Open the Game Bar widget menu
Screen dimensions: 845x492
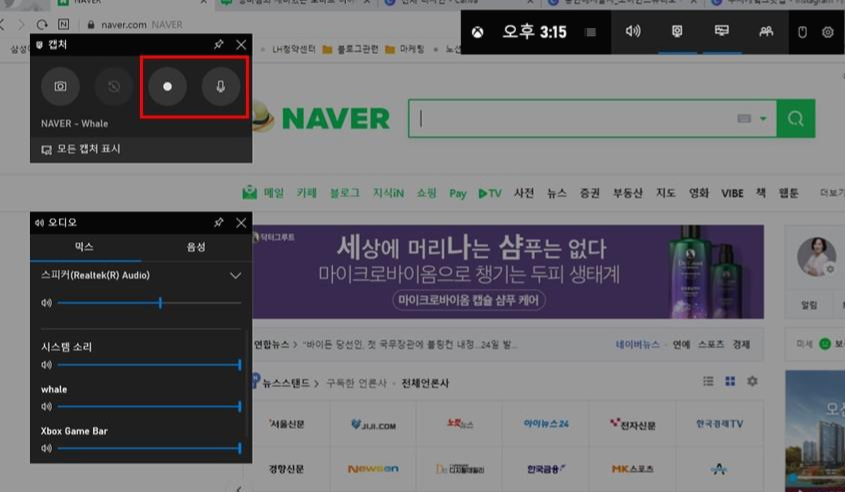pyautogui.click(x=591, y=32)
